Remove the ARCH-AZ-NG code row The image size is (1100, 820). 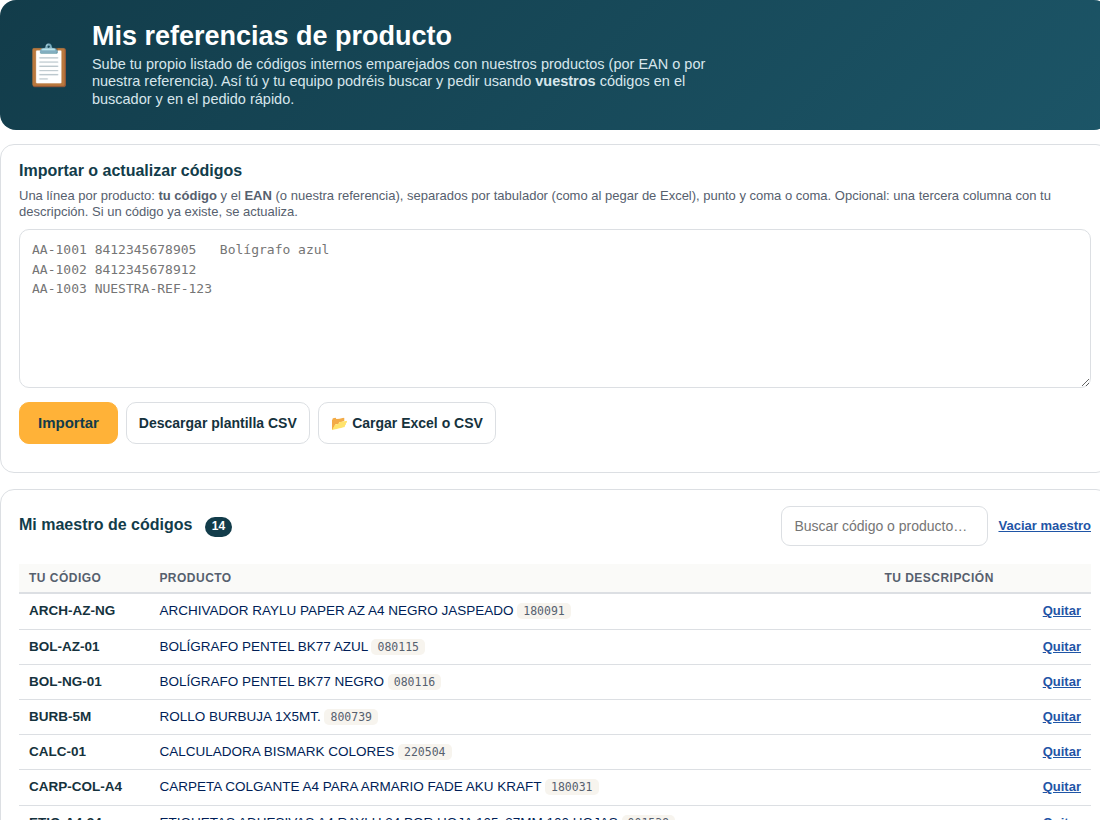1061,611
